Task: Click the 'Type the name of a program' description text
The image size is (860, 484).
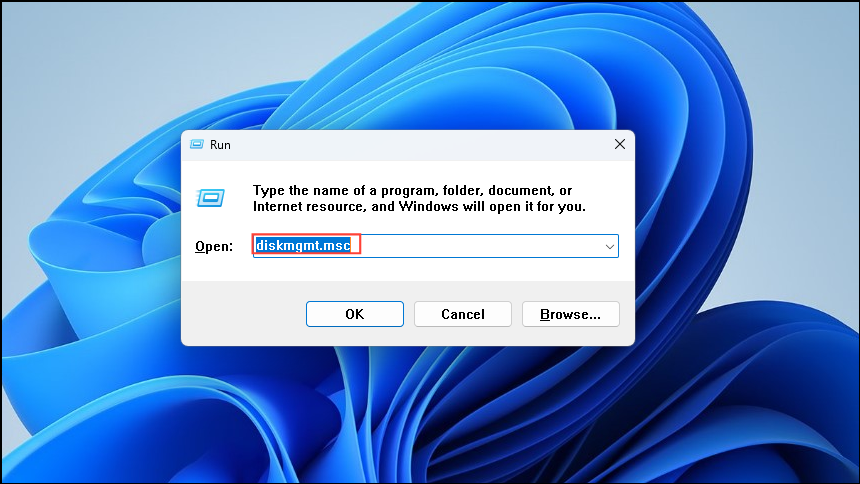Action: pyautogui.click(x=419, y=199)
